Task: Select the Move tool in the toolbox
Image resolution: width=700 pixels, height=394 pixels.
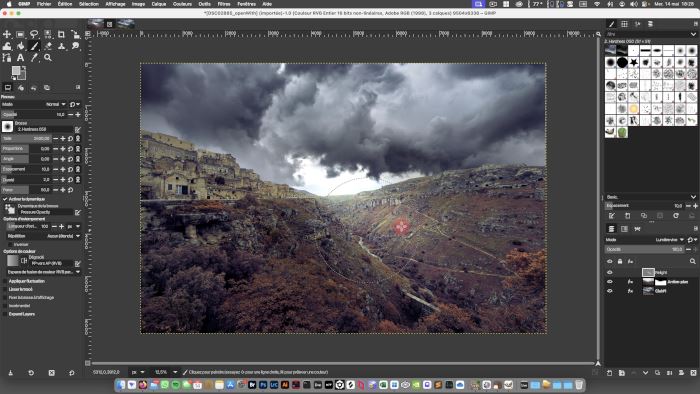Action: (7, 34)
